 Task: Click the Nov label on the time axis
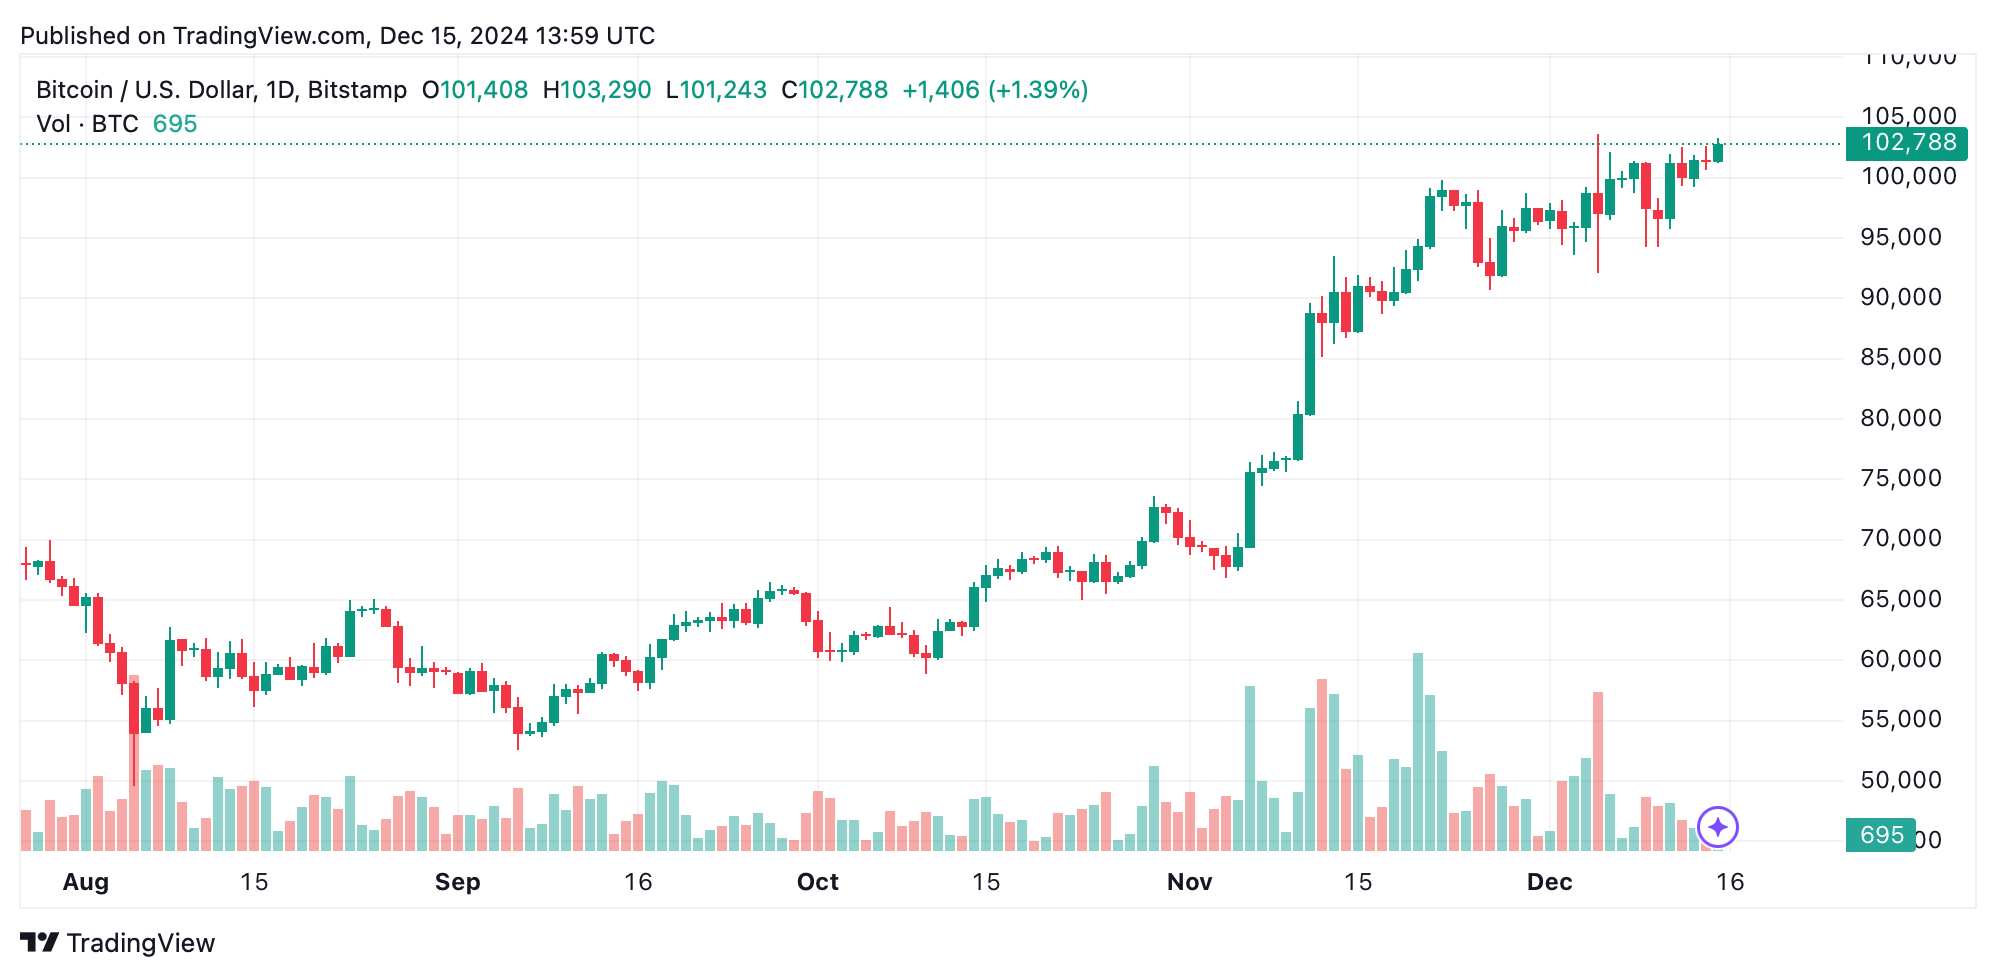click(x=1190, y=882)
